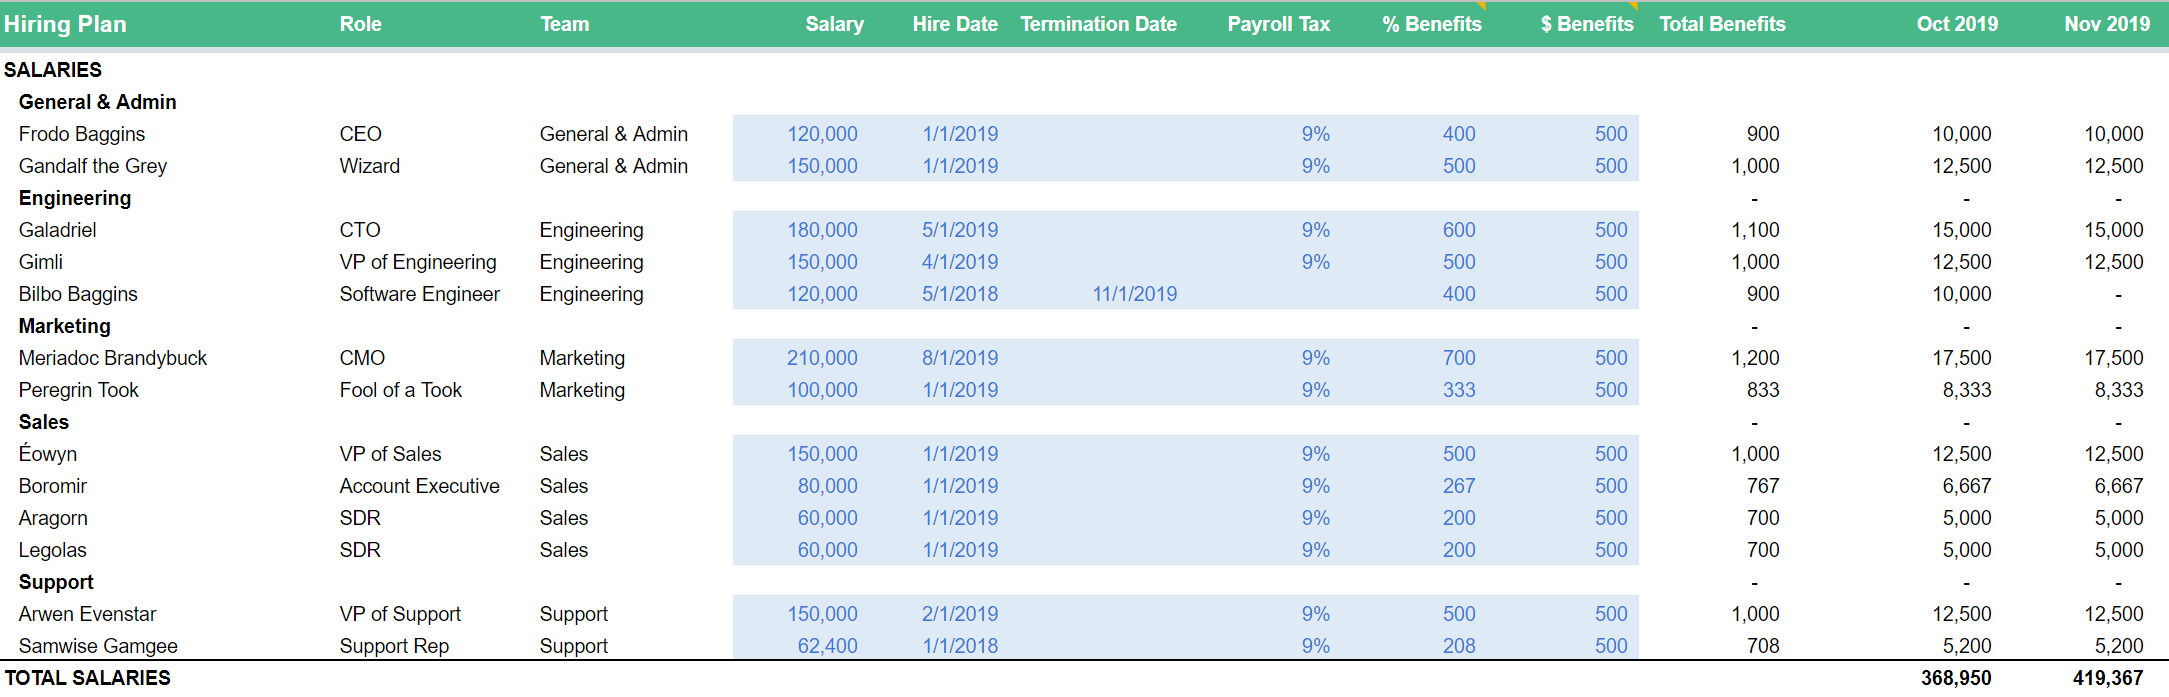This screenshot has height=697, width=2169.
Task: Click Bilbo Baggins' termination date 11/1/2019
Action: point(1134,294)
